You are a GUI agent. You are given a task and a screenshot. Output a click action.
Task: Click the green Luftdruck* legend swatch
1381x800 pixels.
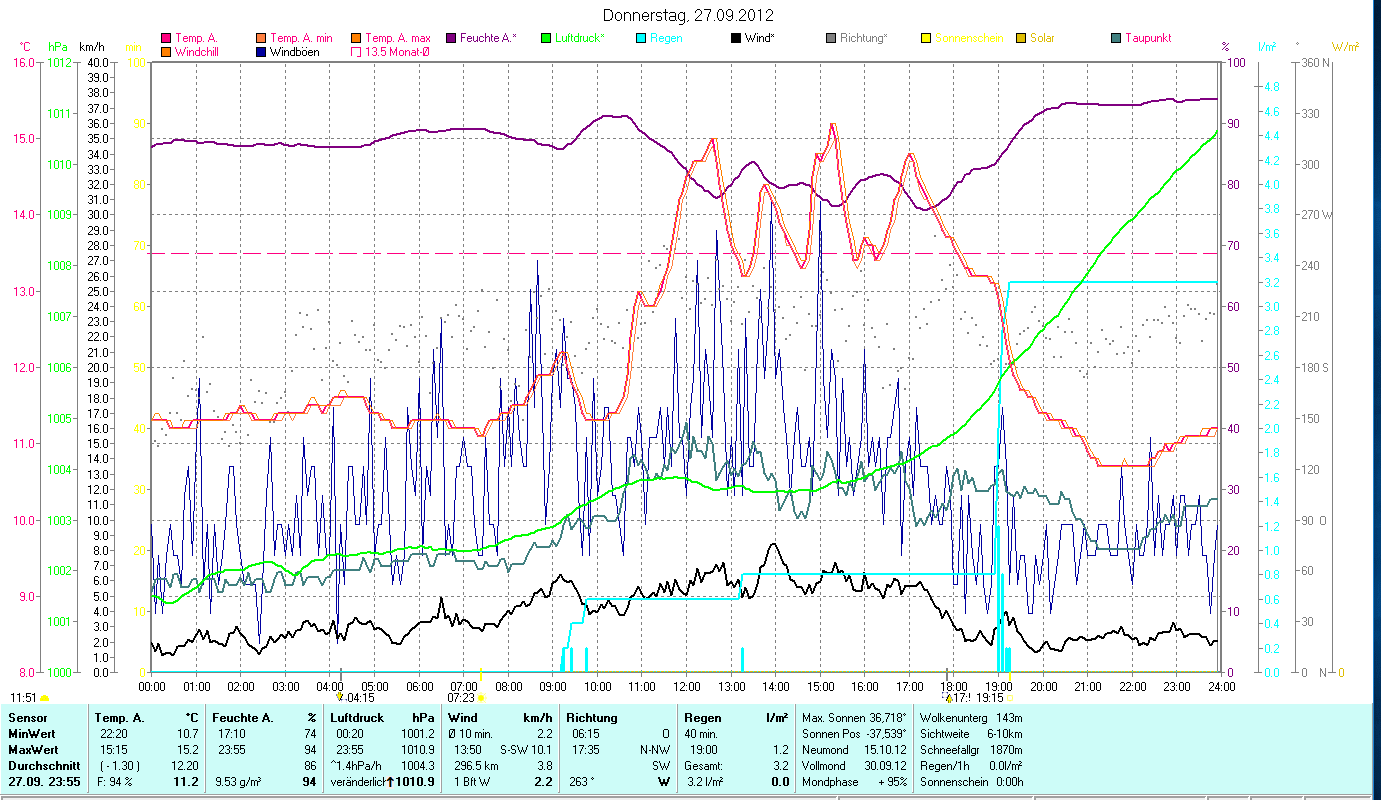coord(546,38)
